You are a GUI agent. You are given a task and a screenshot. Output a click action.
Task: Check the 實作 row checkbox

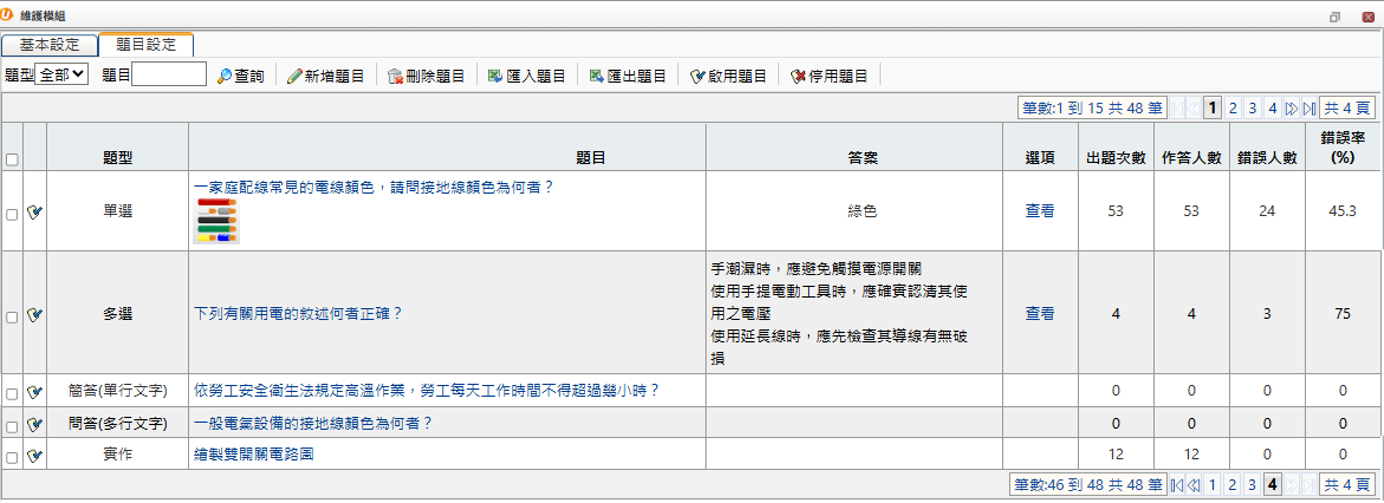[x=12, y=457]
